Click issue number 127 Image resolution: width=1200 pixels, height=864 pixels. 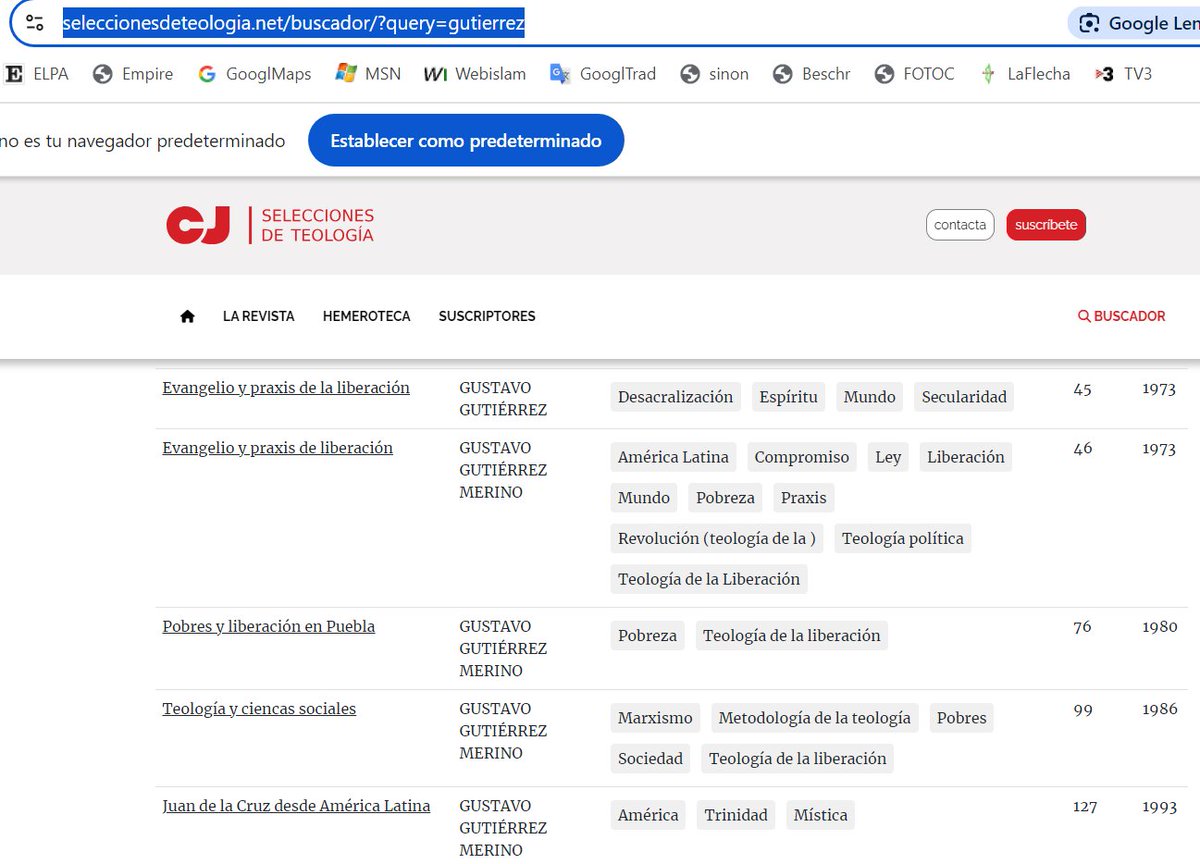pyautogui.click(x=1085, y=806)
